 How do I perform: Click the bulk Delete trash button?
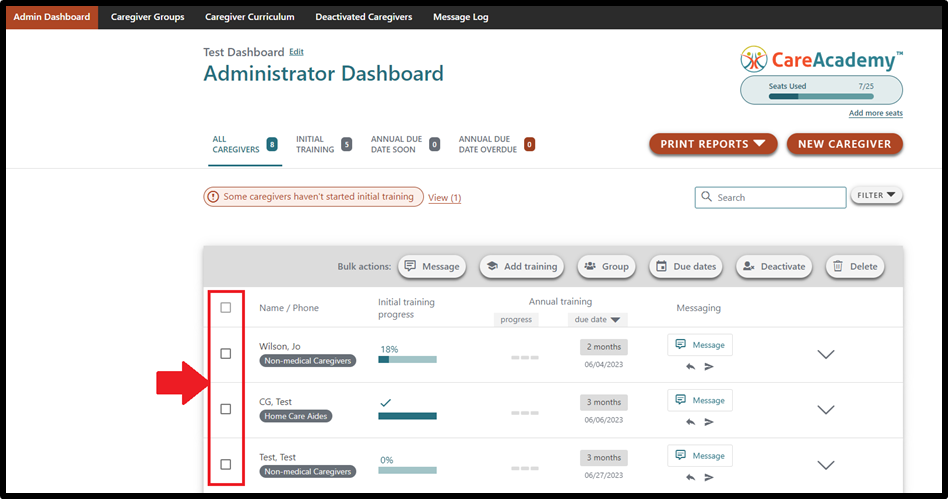click(855, 266)
